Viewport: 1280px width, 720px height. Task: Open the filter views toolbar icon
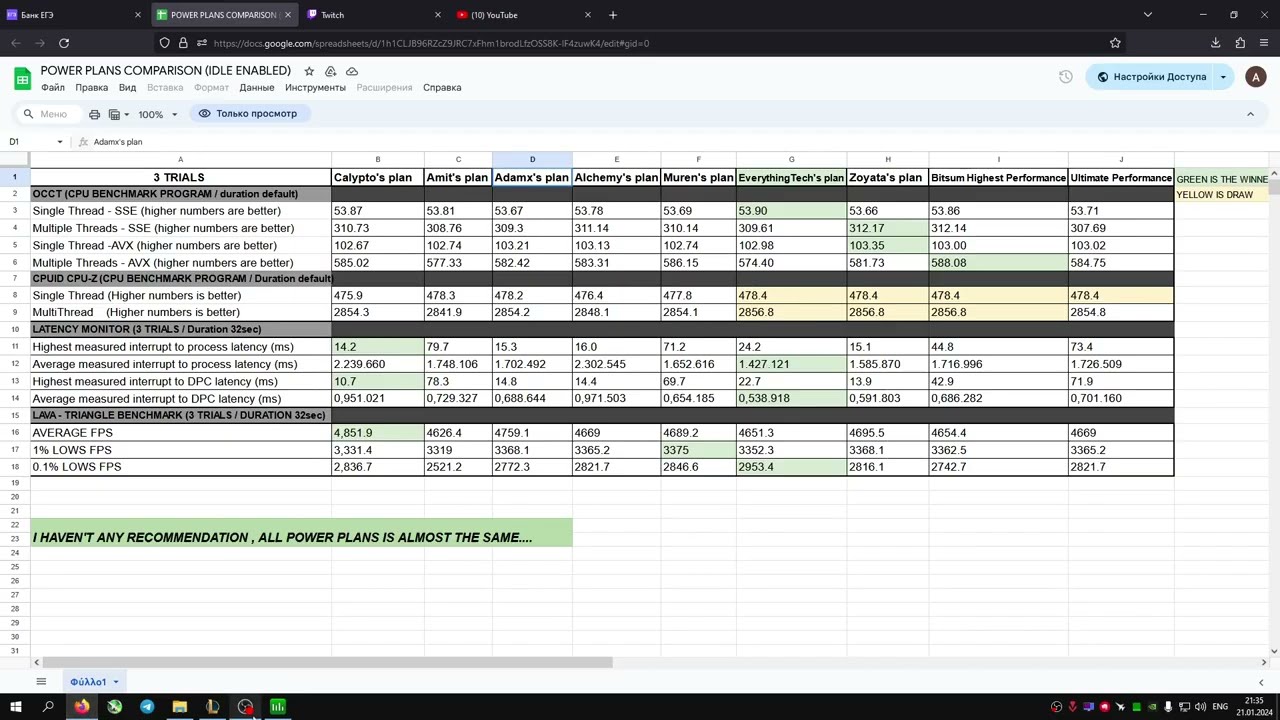pos(117,114)
